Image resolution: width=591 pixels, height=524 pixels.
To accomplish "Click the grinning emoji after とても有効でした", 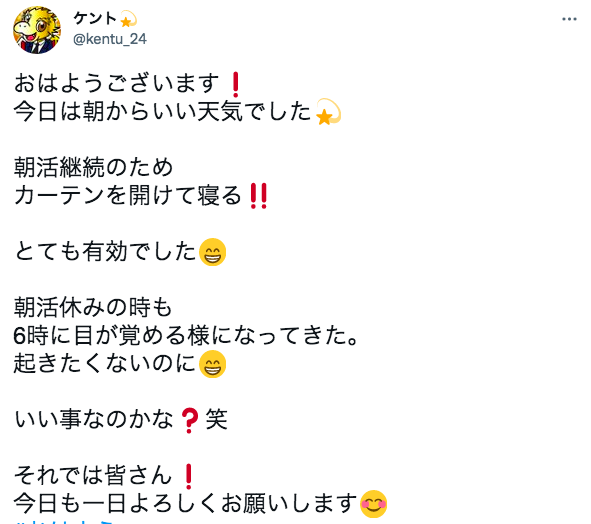I will (x=213, y=252).
